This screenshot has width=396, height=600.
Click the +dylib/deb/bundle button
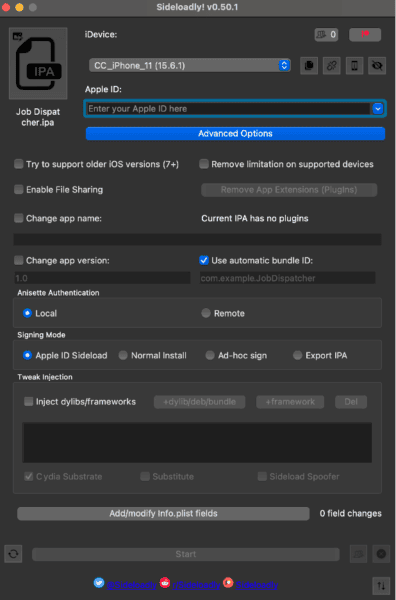click(199, 402)
